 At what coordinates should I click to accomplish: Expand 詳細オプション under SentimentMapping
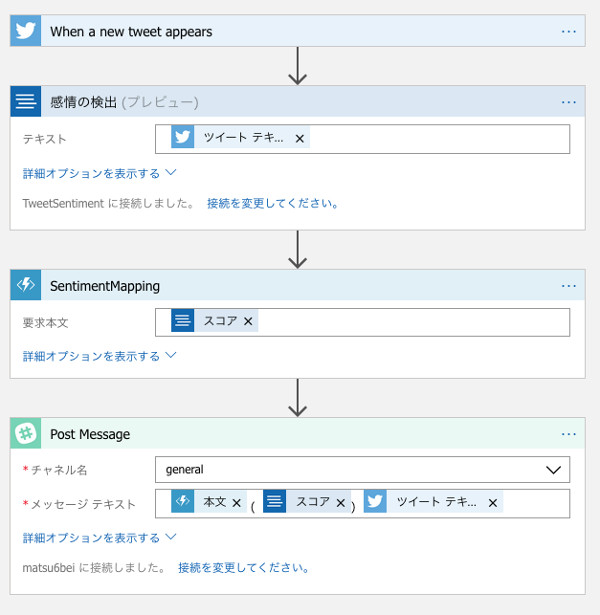pos(99,356)
